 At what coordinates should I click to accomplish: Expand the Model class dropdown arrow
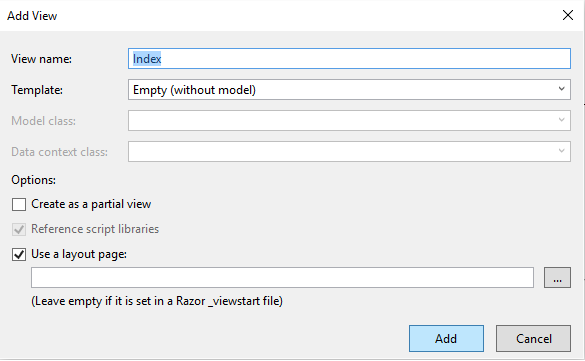tap(561, 120)
